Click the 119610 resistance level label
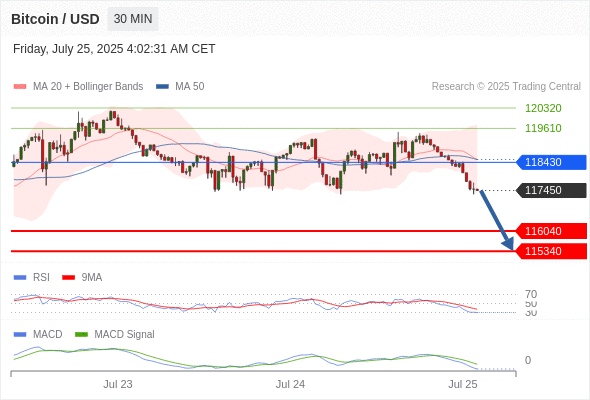The width and height of the screenshot is (590, 400). pyautogui.click(x=543, y=128)
